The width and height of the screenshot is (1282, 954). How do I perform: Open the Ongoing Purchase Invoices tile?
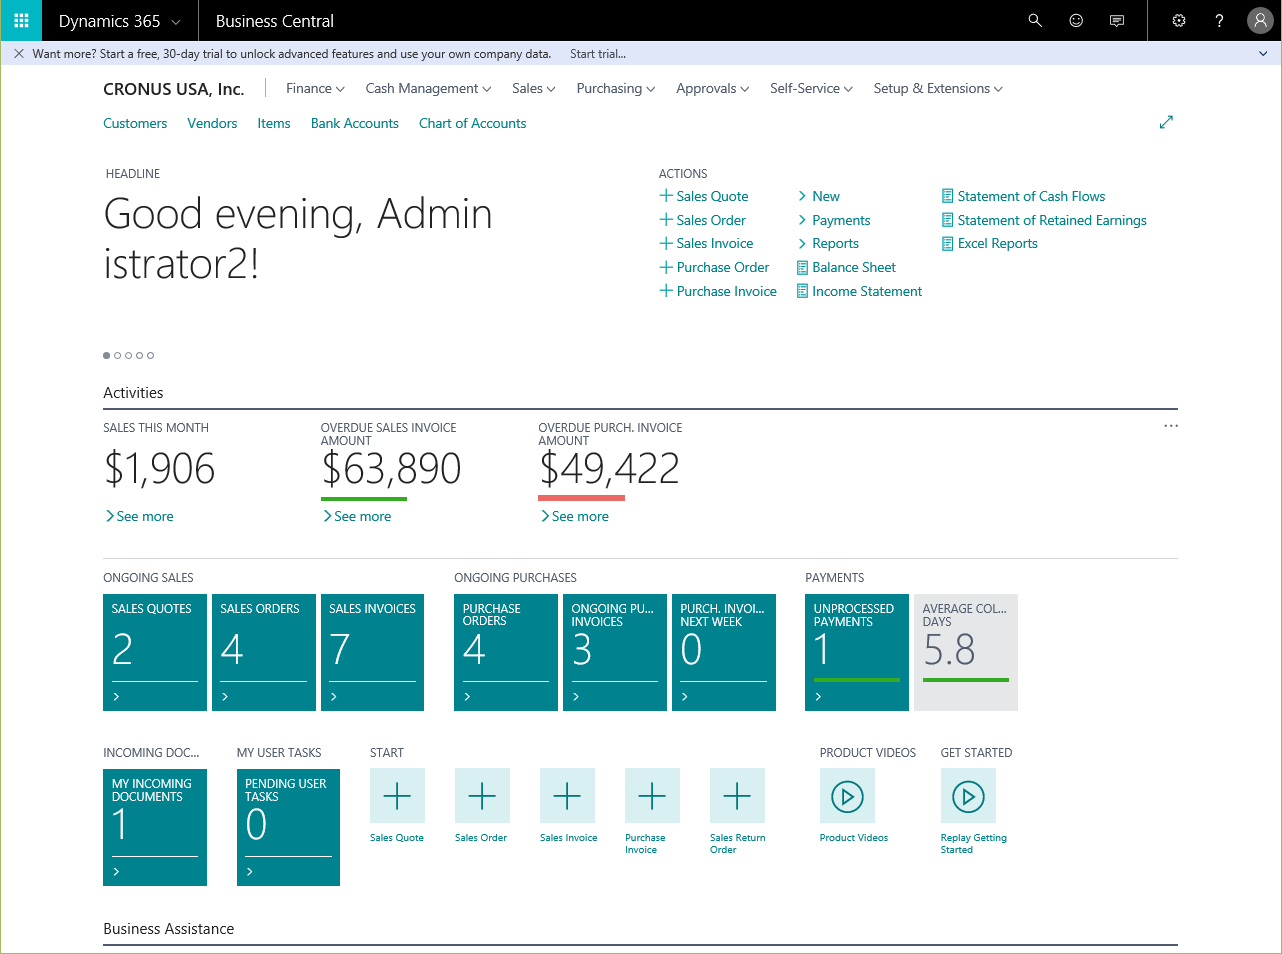coord(615,652)
